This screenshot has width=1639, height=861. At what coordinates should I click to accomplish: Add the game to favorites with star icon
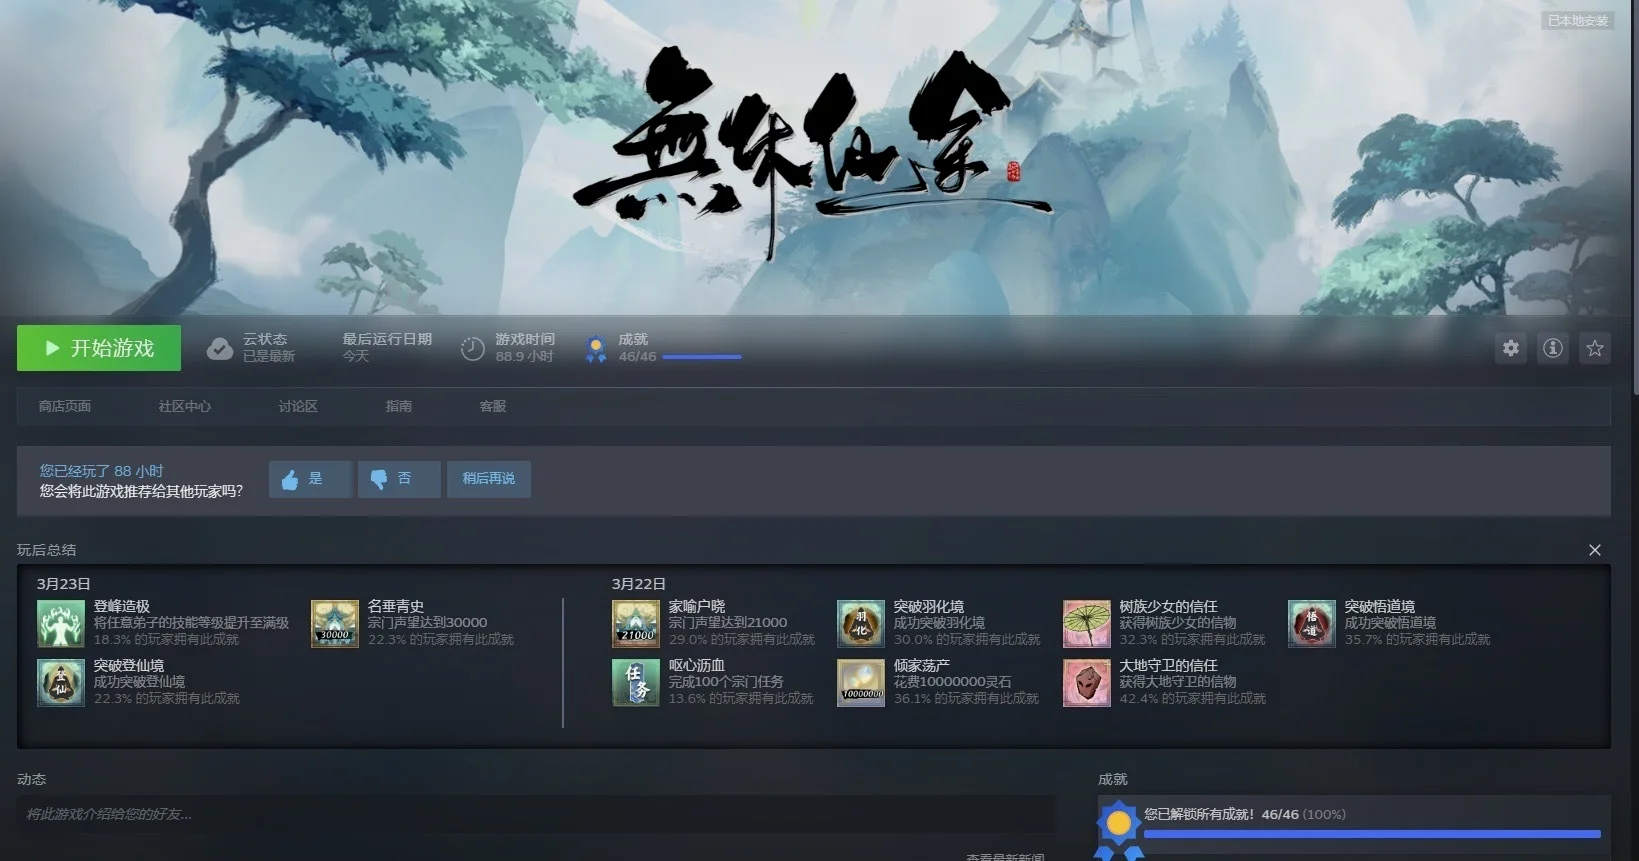tap(1595, 348)
